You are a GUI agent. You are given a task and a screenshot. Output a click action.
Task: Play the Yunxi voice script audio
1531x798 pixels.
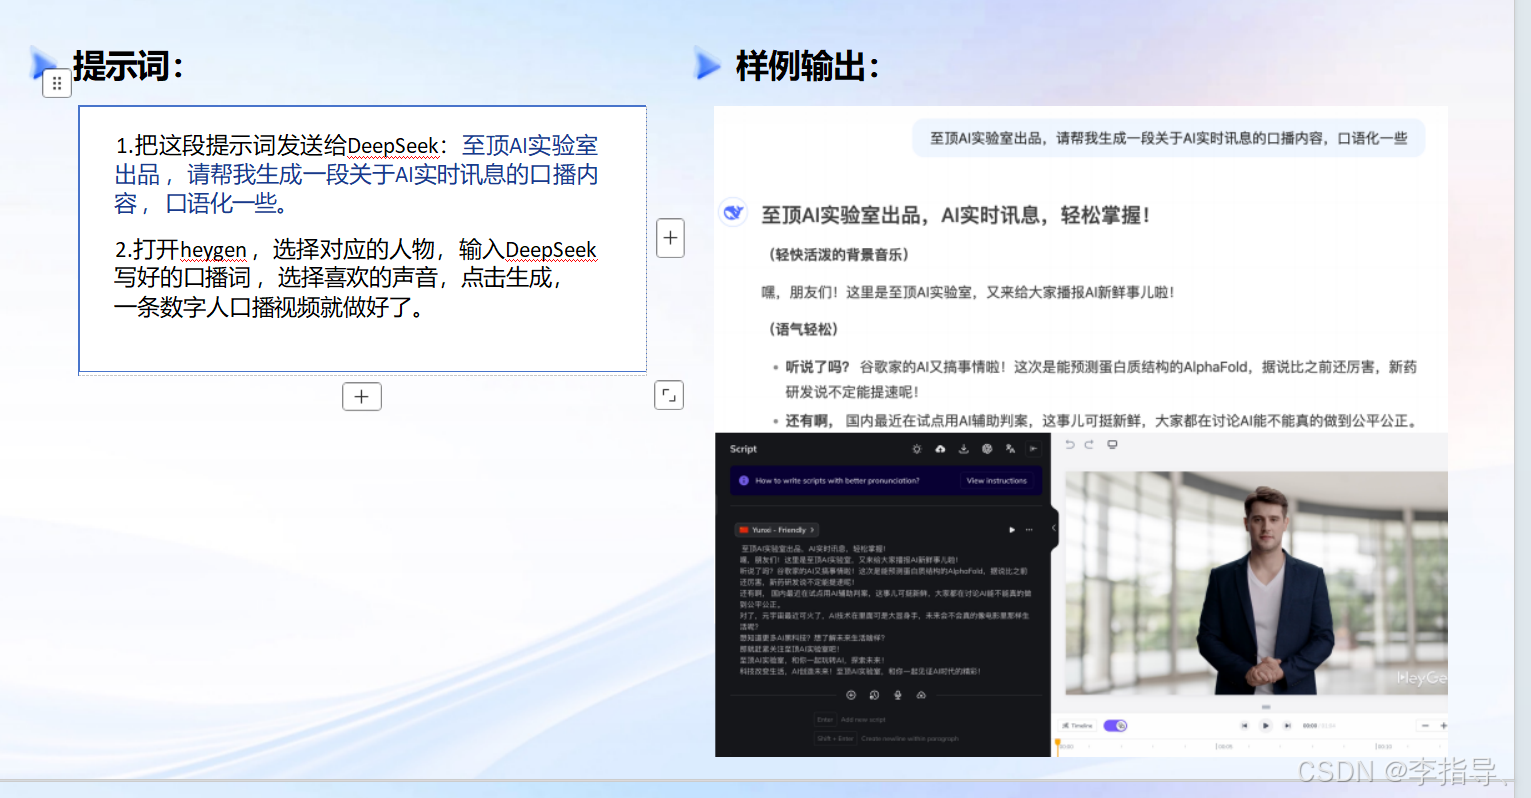(1012, 530)
